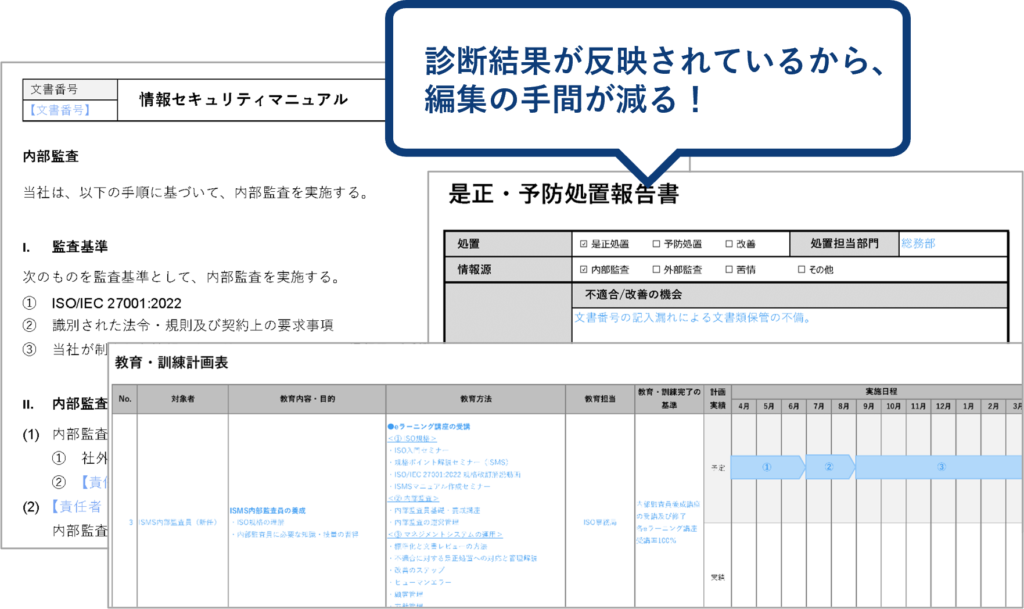Select the long schedule bar marked ③
This screenshot has height=609, width=1024.
(x=940, y=466)
